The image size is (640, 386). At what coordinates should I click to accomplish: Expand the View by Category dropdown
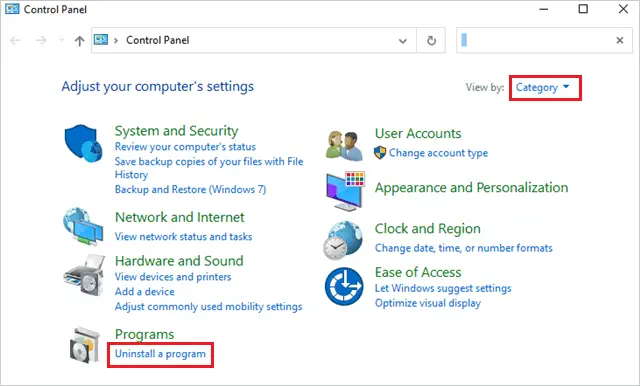click(545, 87)
